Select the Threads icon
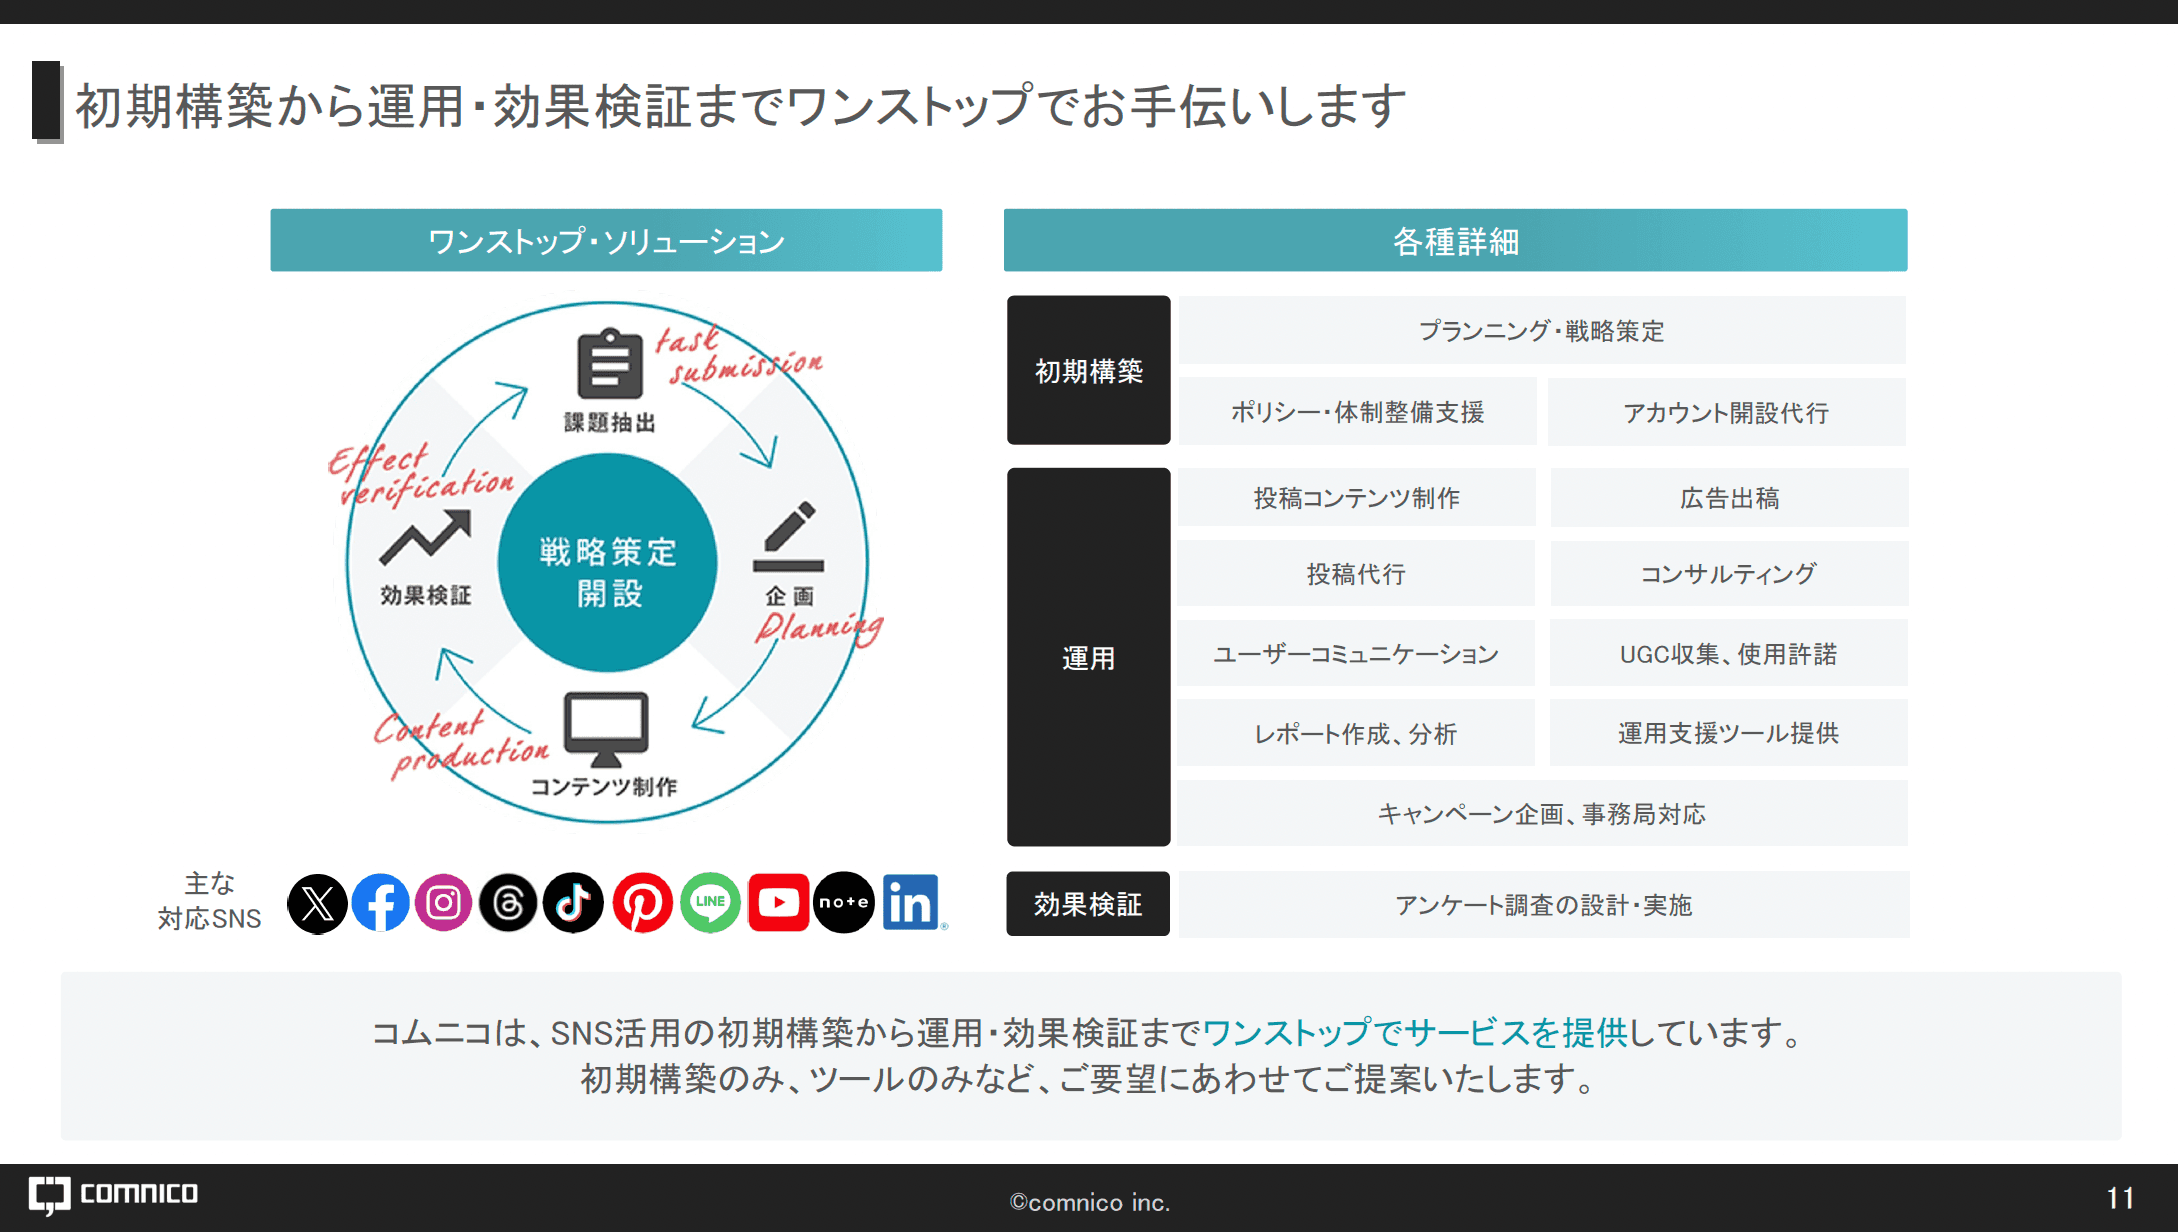This screenshot has width=2178, height=1232. pyautogui.click(x=510, y=903)
